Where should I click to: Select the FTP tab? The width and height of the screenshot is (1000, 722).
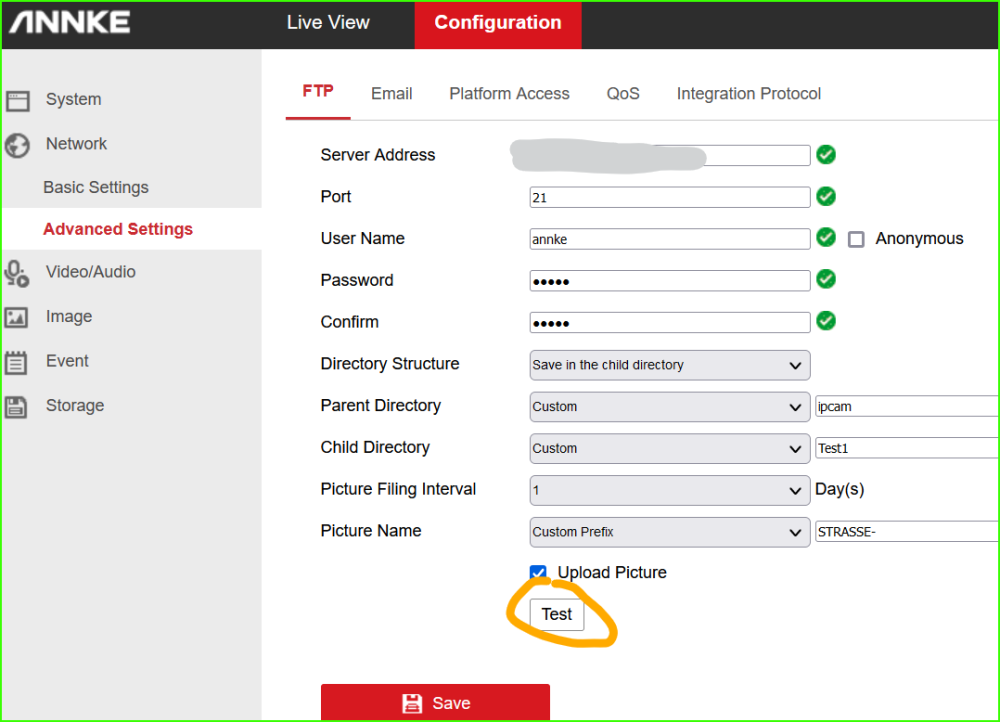point(318,91)
